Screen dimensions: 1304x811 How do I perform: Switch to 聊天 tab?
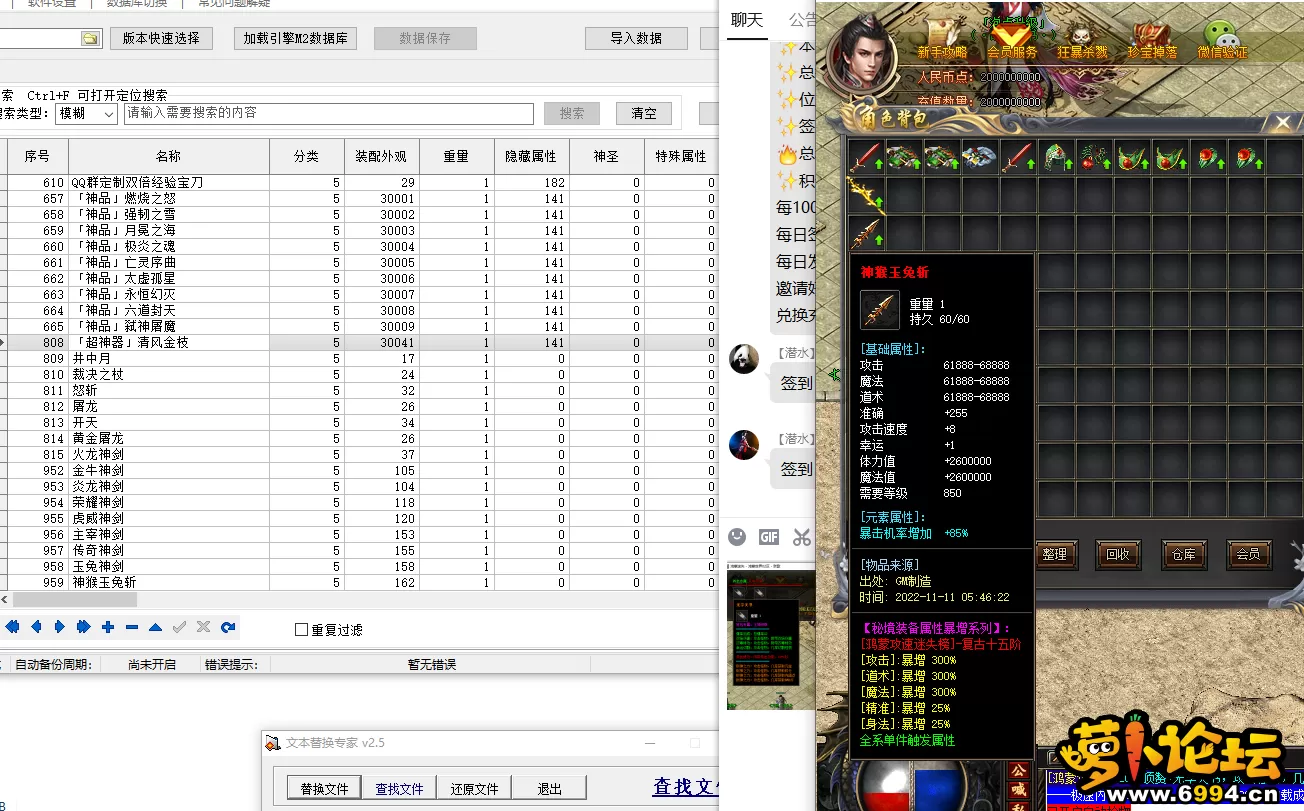click(747, 19)
